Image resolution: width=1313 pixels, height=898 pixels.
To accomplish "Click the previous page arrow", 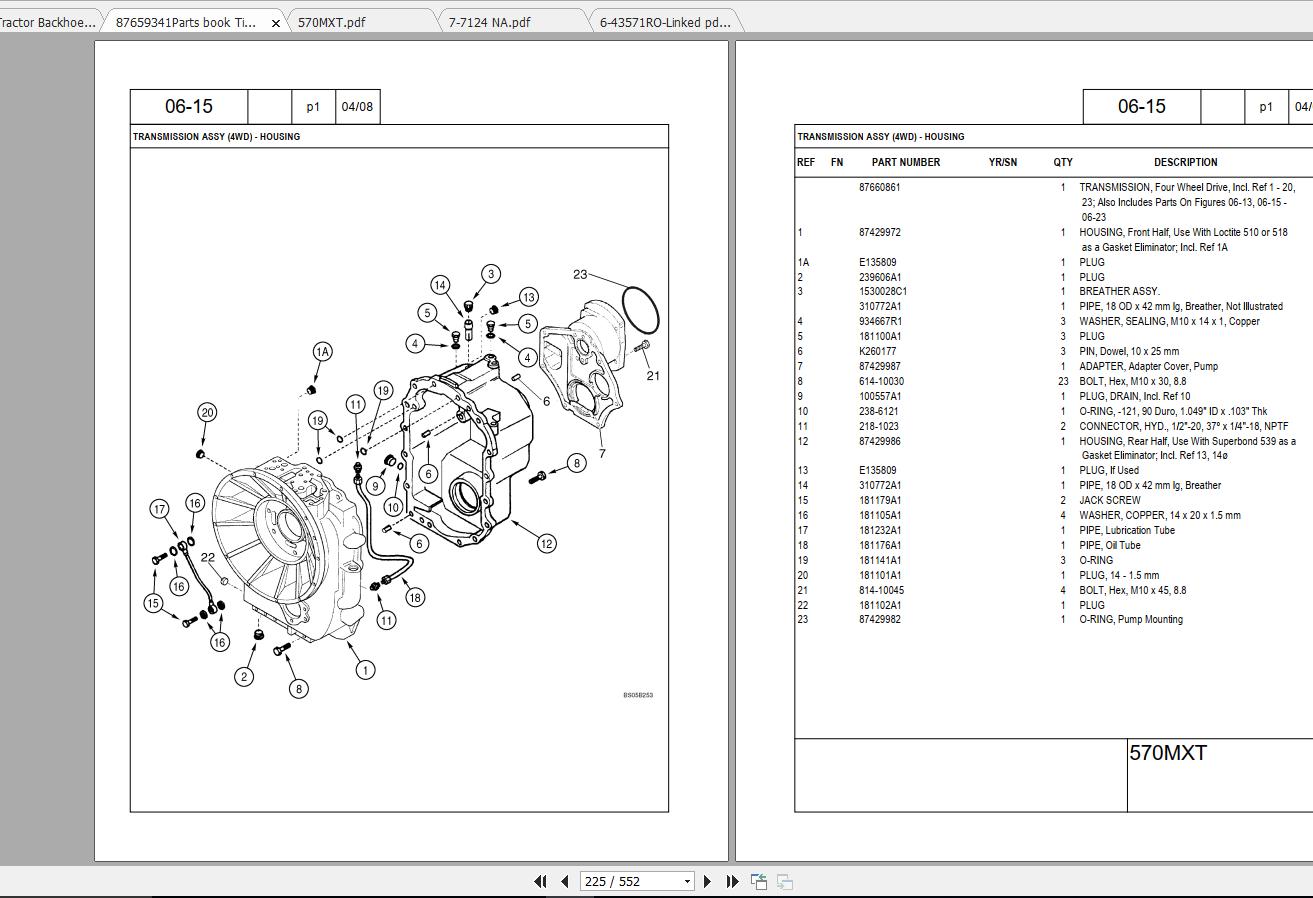I will pyautogui.click(x=565, y=881).
